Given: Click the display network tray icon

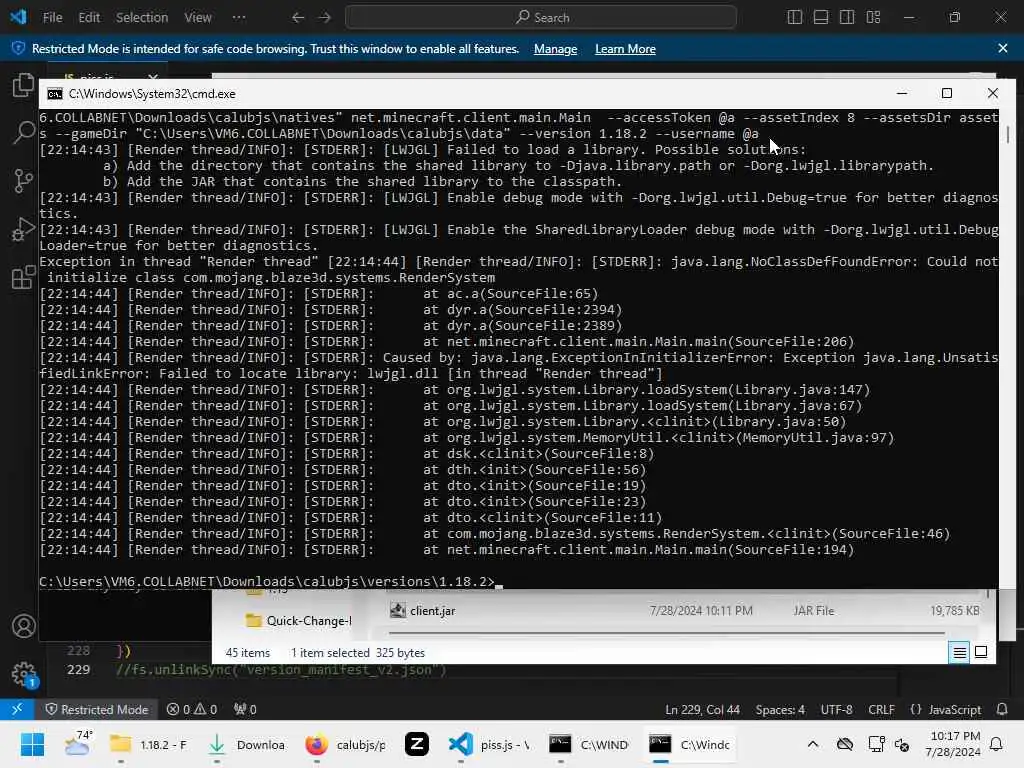Looking at the screenshot, I should (x=876, y=744).
